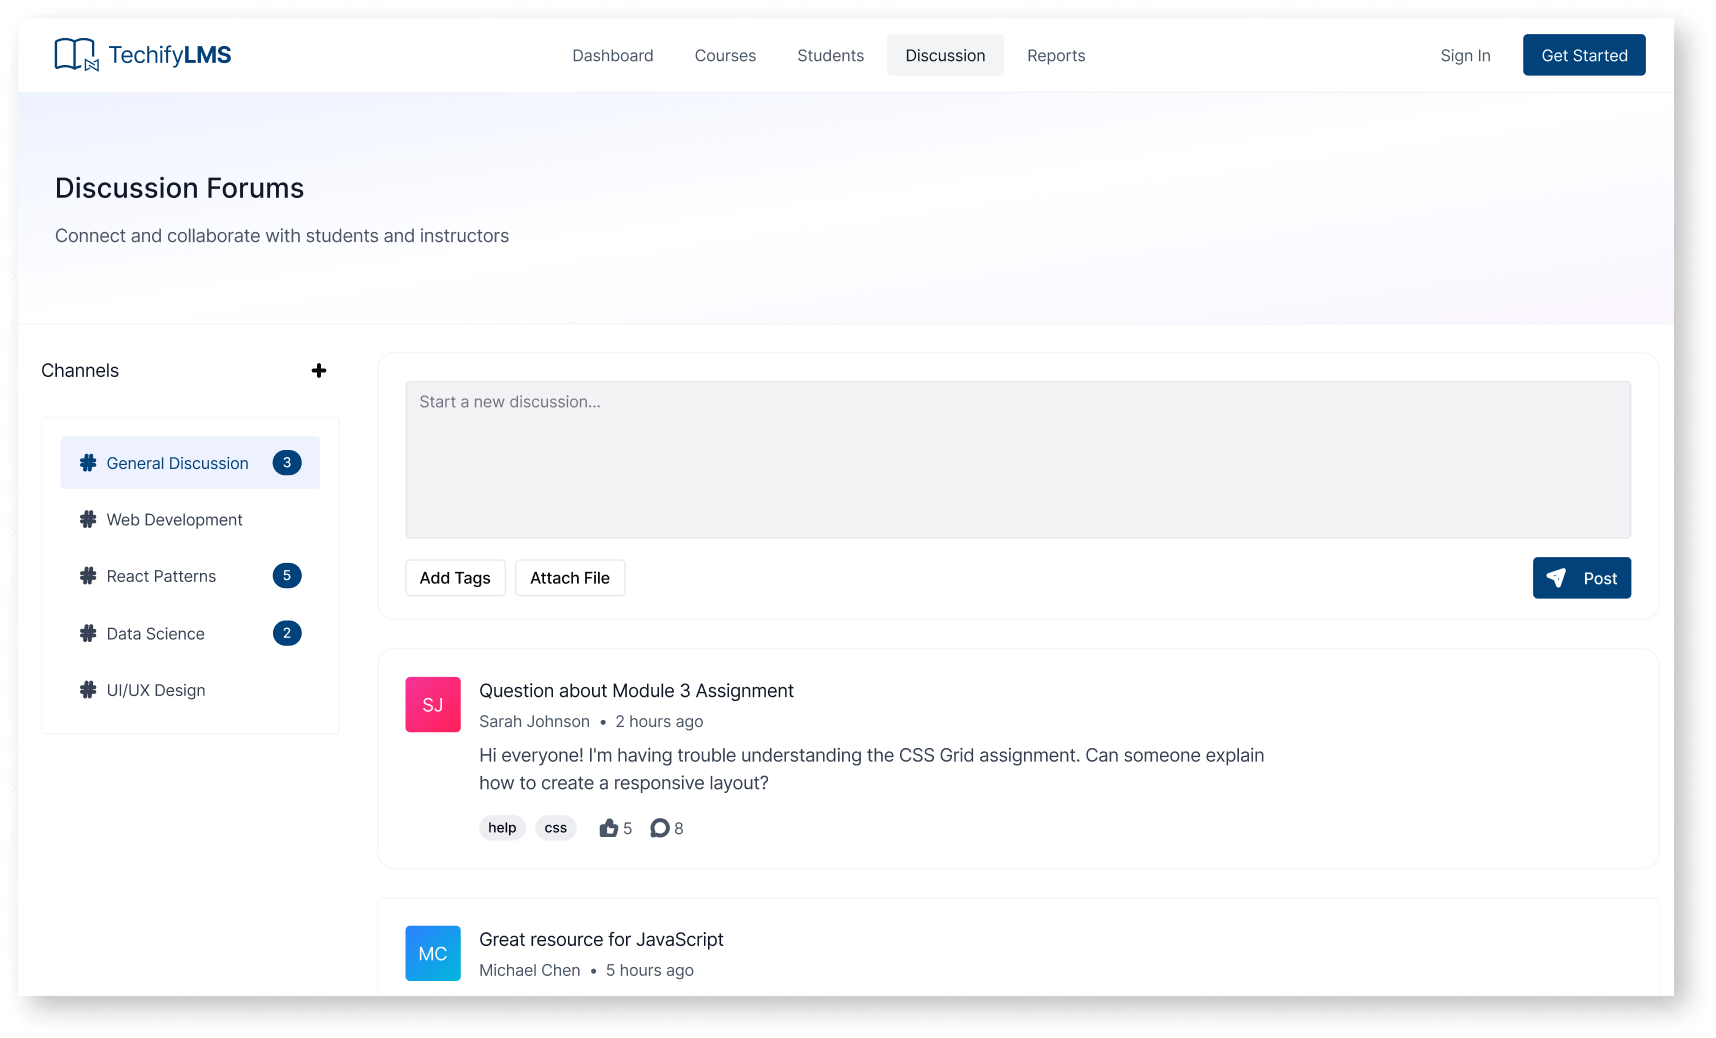This screenshot has height=1038, width=1716.
Task: Click the Sign In link
Action: [x=1465, y=56]
